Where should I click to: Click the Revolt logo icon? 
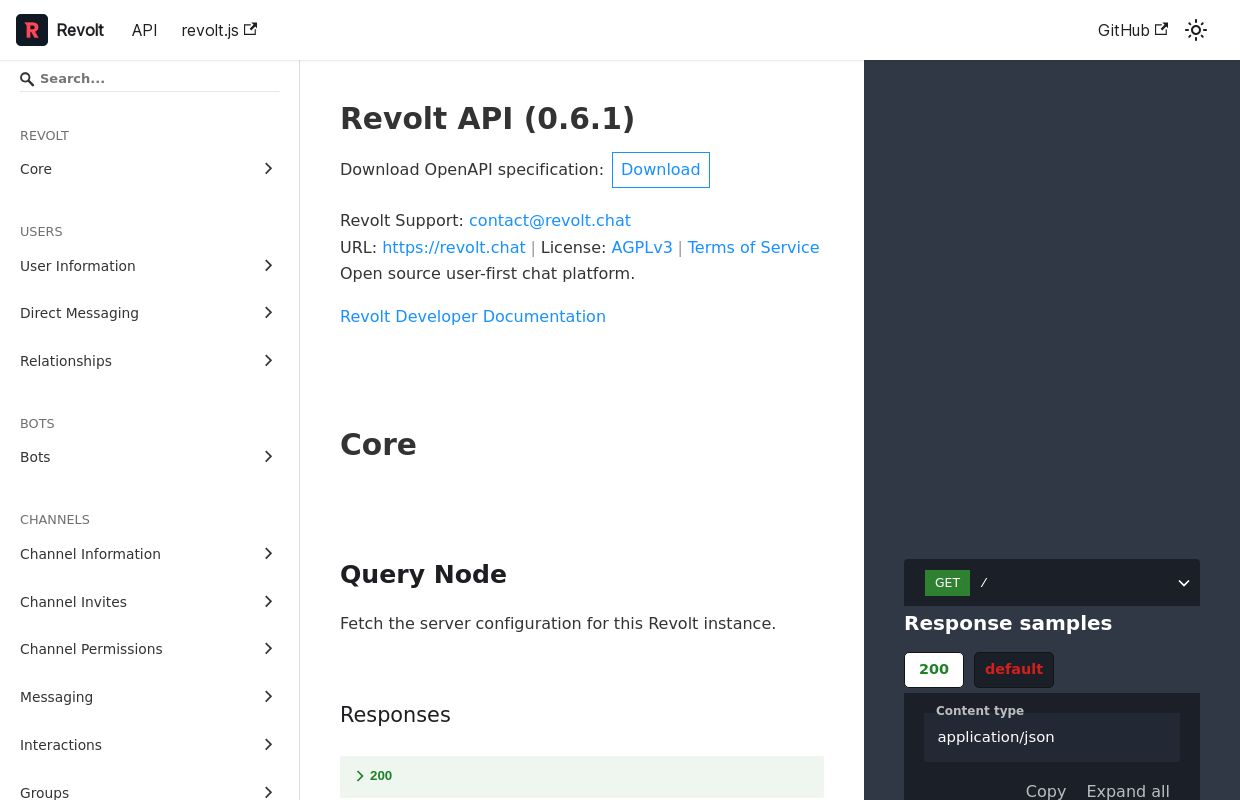(32, 30)
